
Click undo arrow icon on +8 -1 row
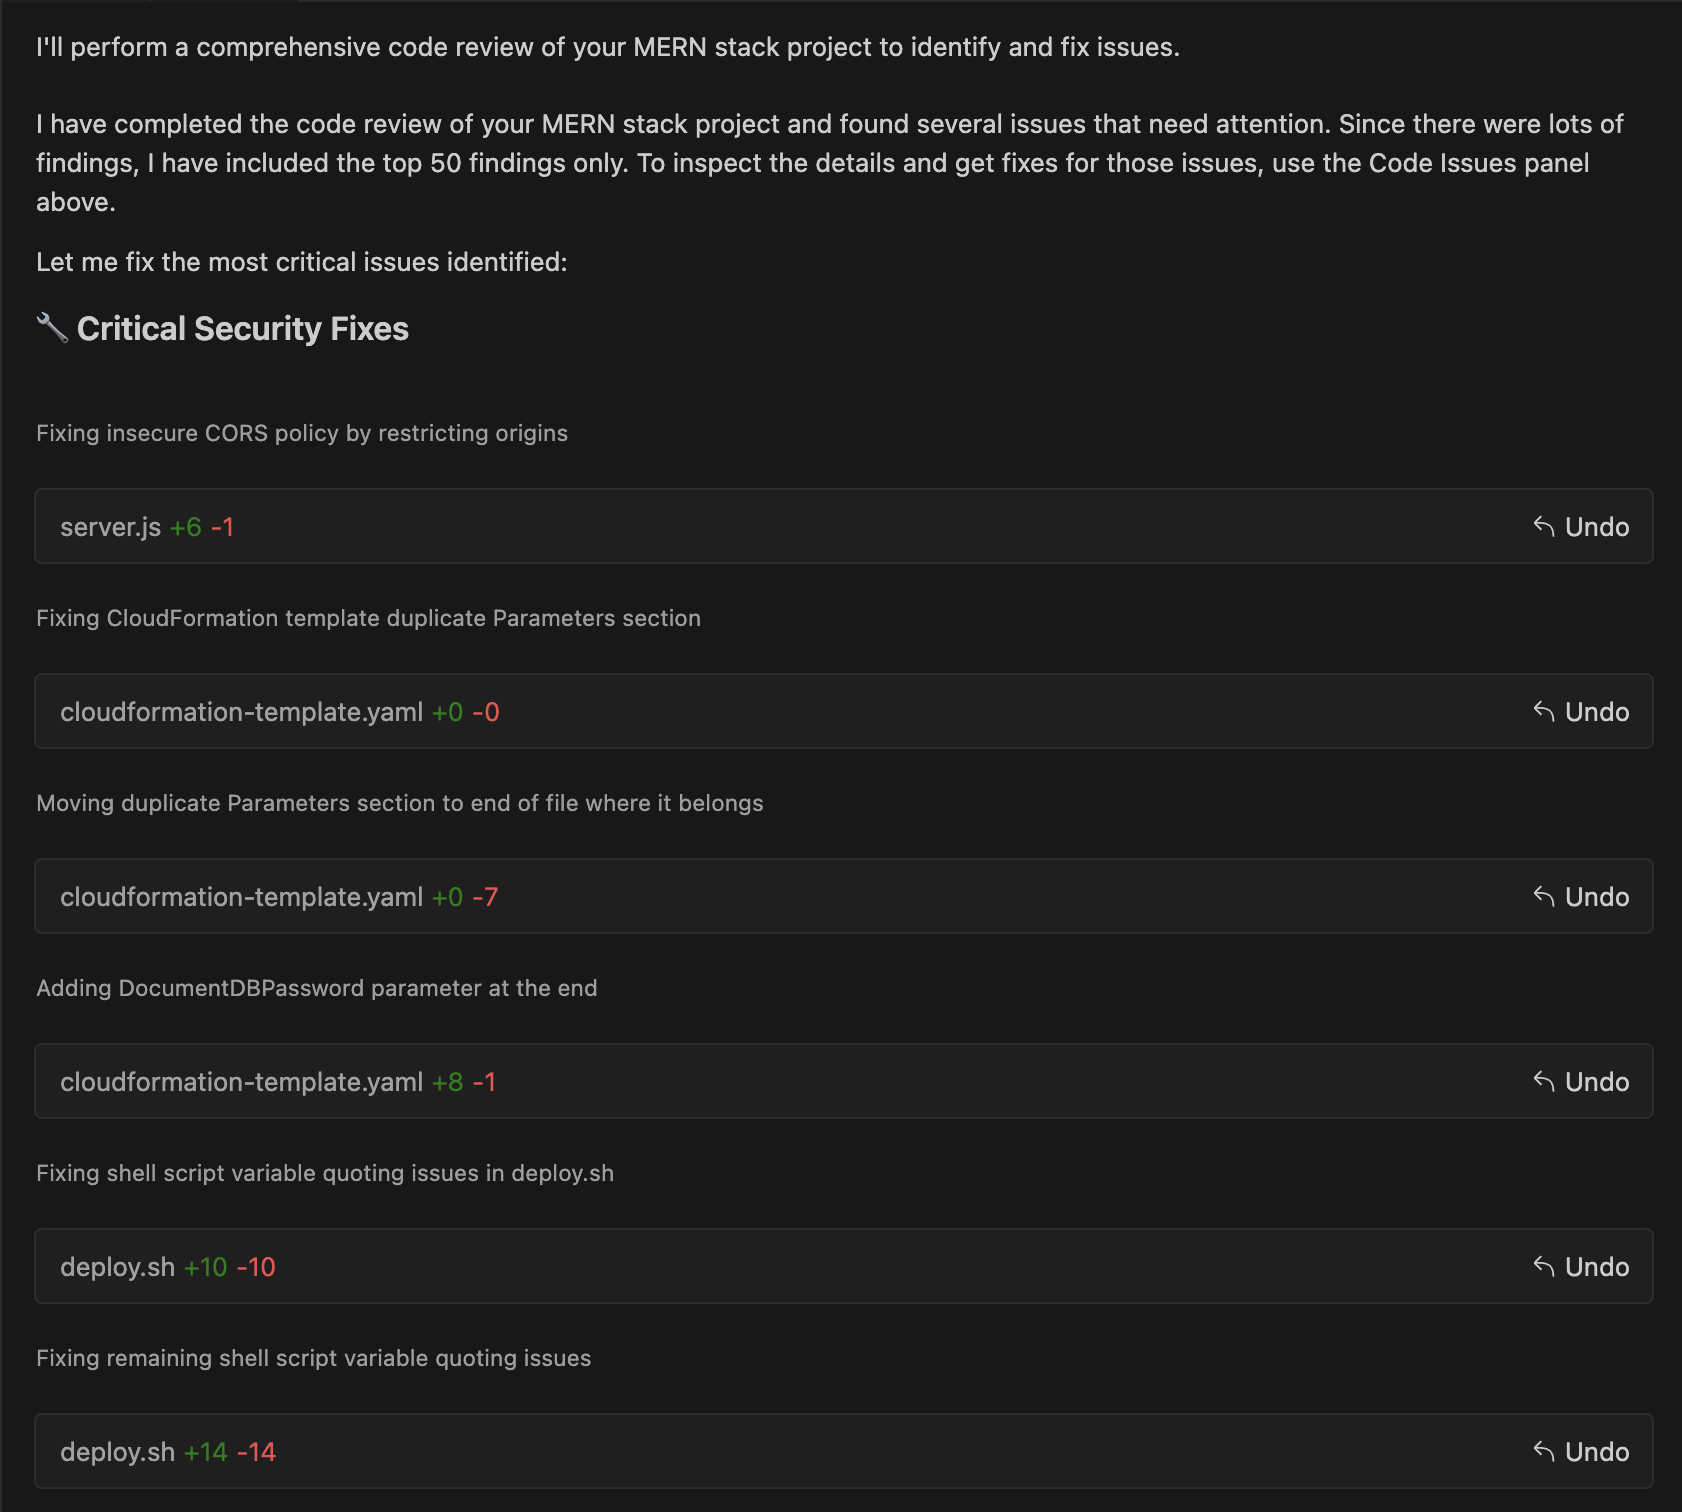pos(1544,1081)
